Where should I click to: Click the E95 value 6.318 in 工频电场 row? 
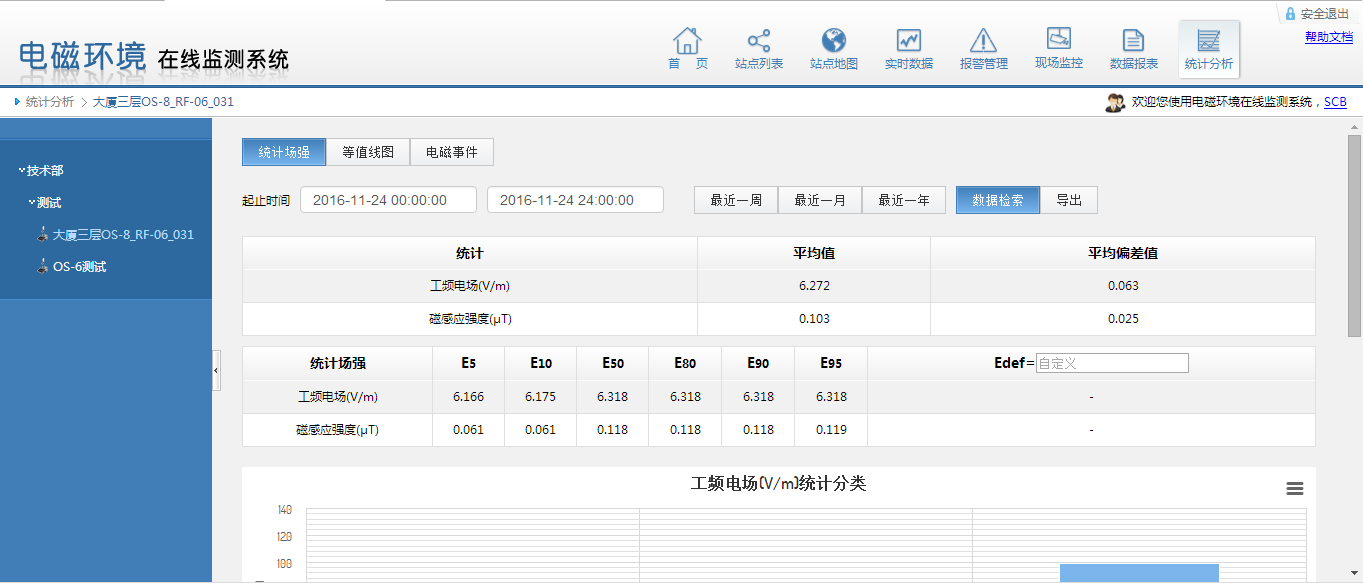coord(831,397)
